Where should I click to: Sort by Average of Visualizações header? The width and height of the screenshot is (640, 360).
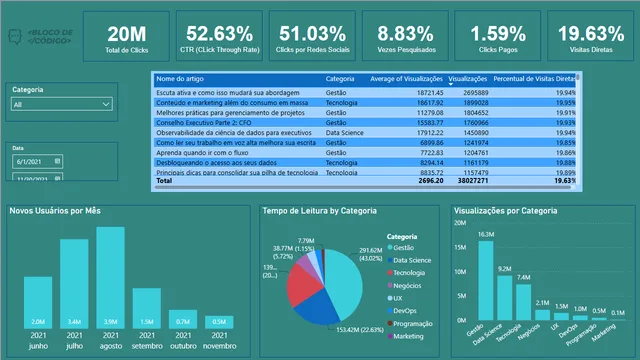click(407, 79)
